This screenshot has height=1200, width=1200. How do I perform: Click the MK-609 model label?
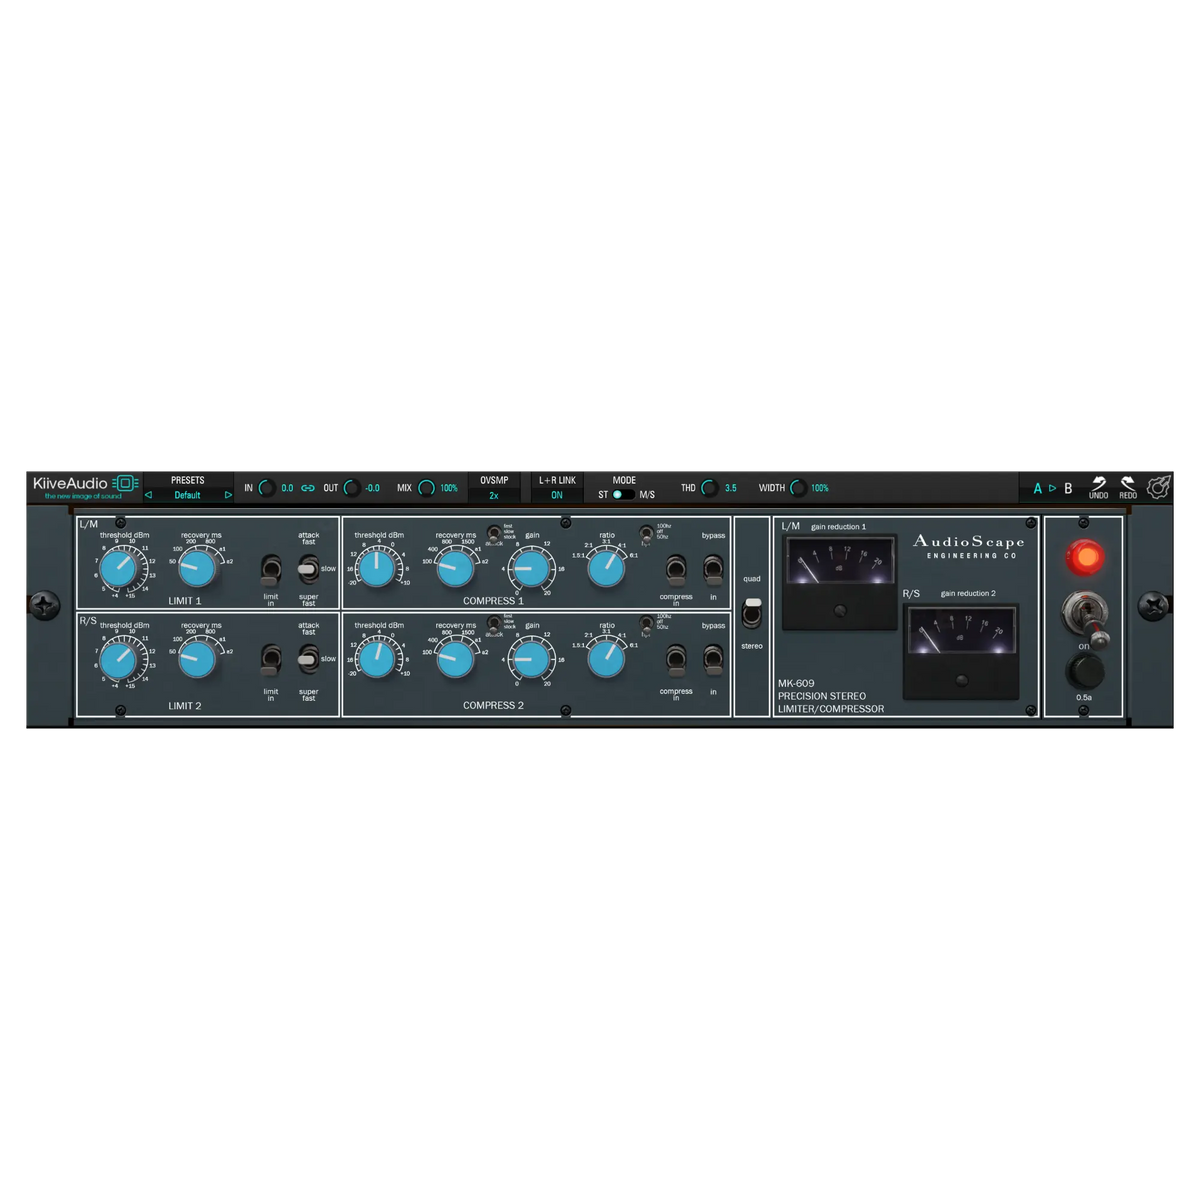tap(796, 684)
